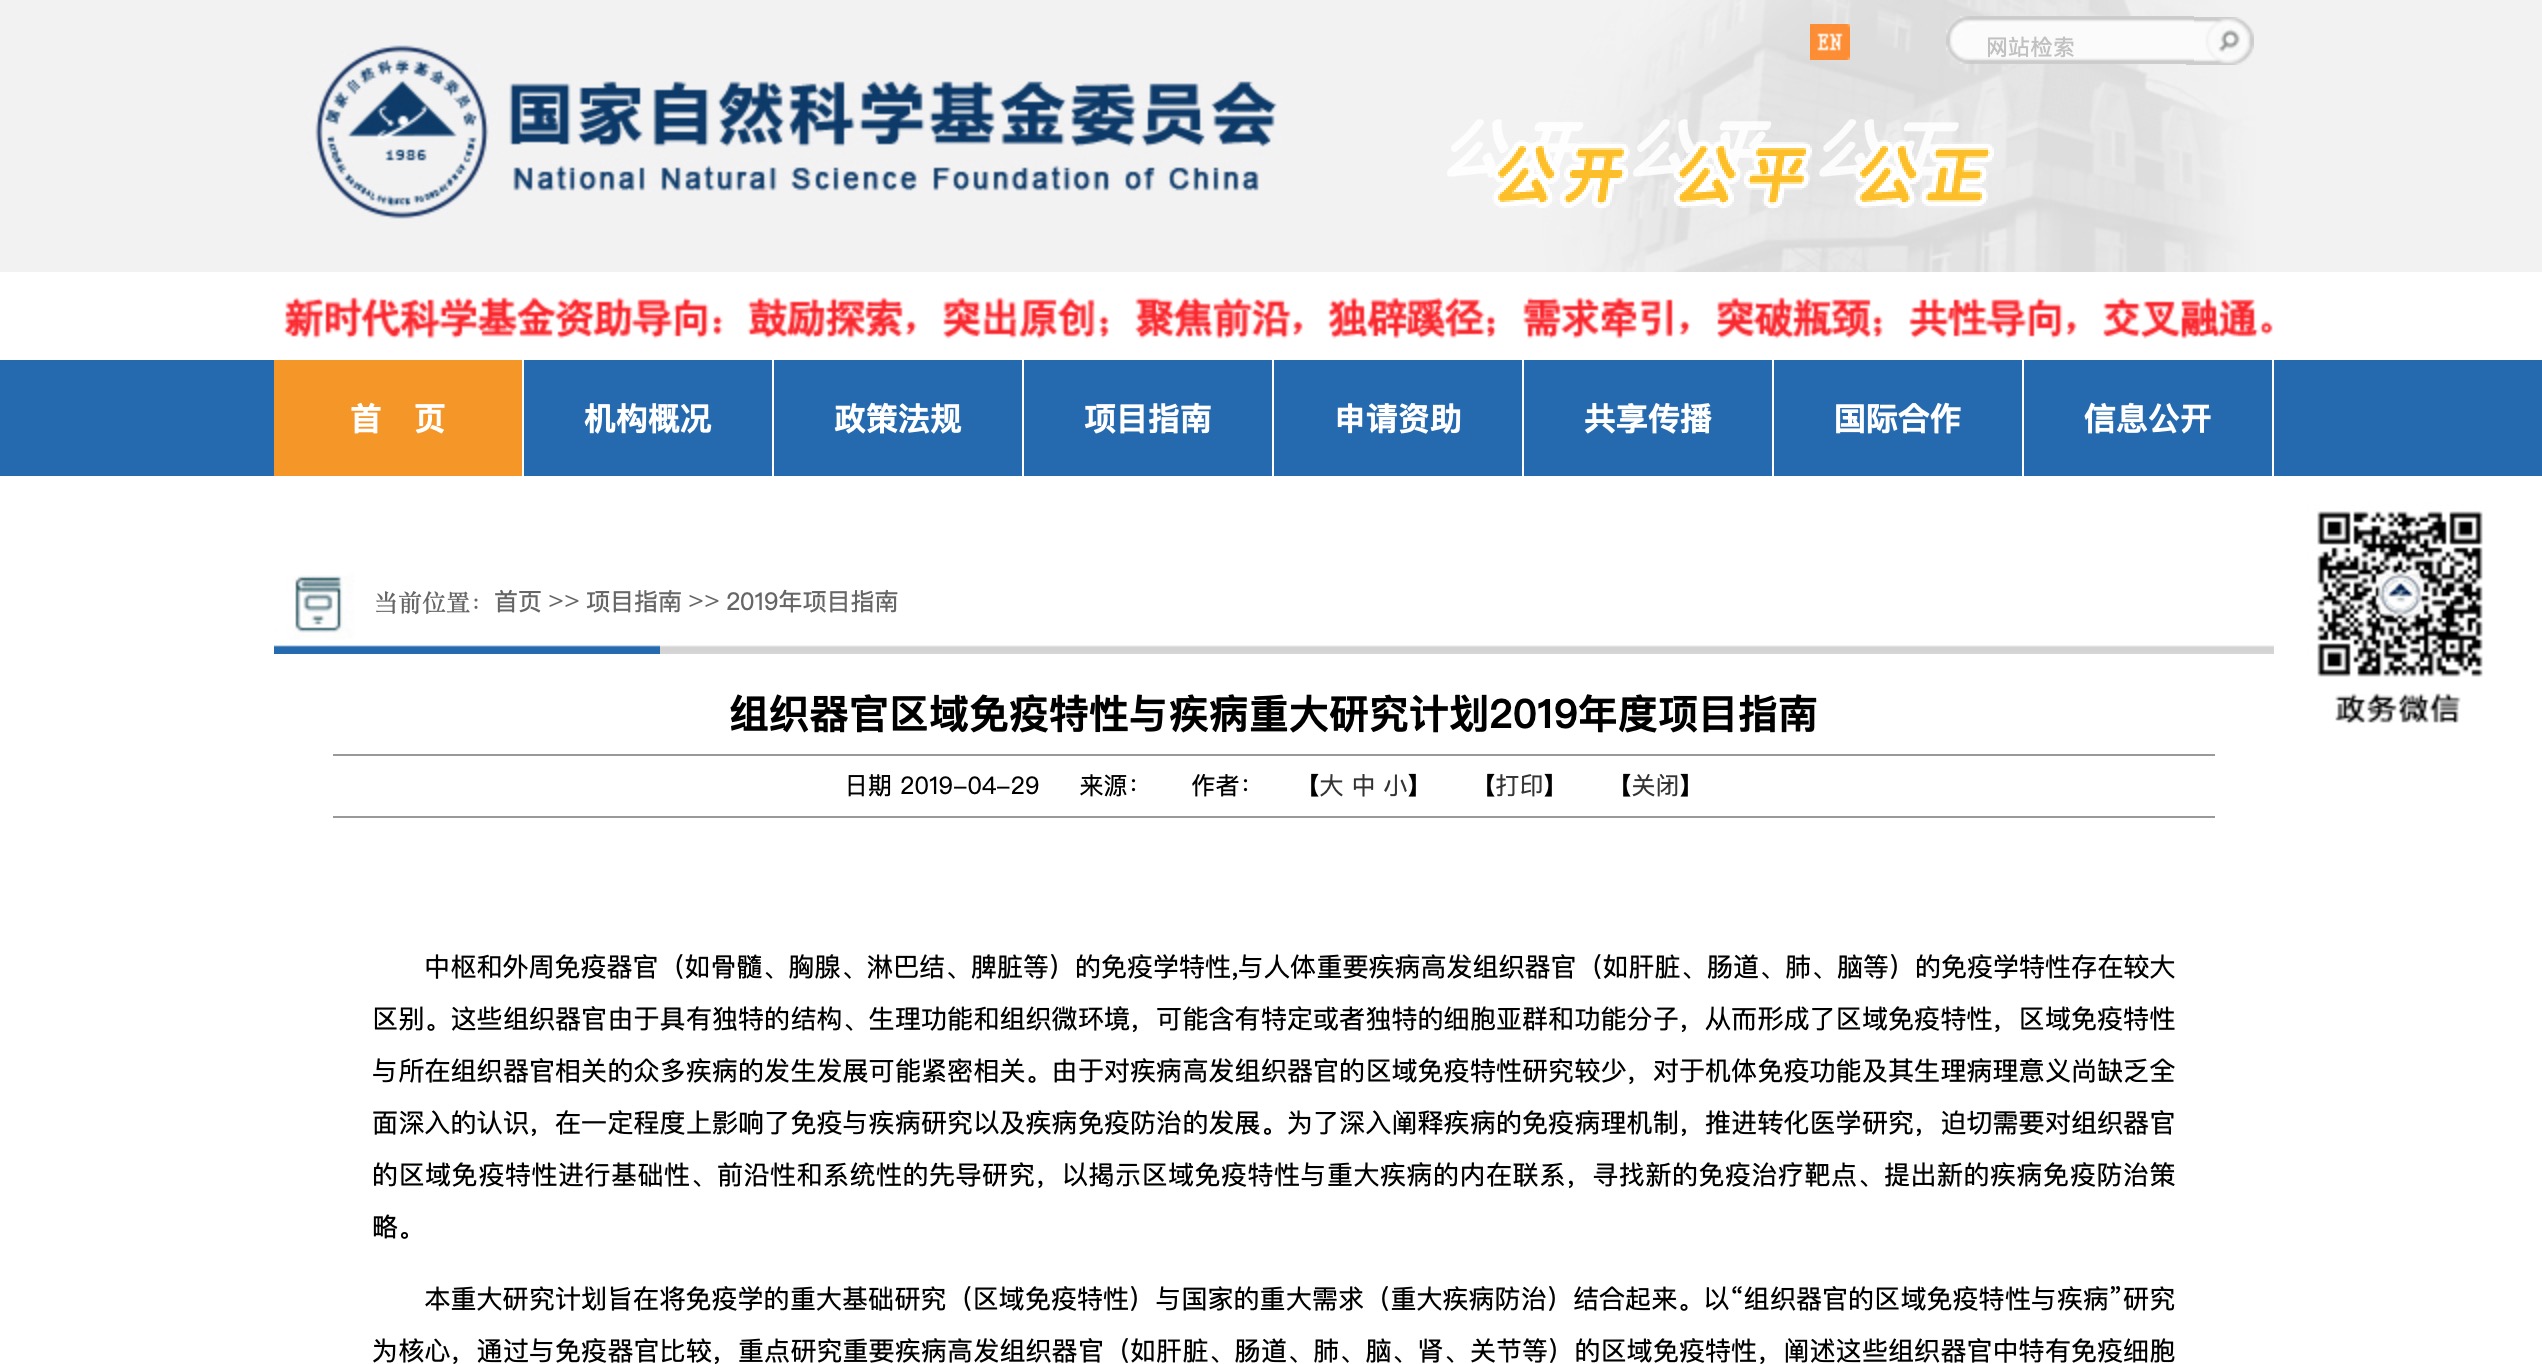The image size is (2542, 1364).
Task: Open the 政策法规 menu
Action: 898,418
